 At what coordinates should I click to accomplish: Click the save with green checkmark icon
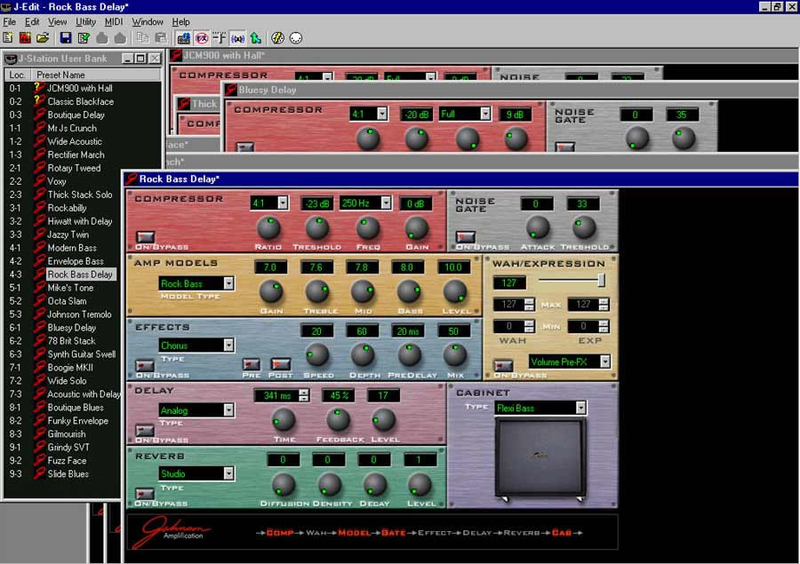(84, 38)
